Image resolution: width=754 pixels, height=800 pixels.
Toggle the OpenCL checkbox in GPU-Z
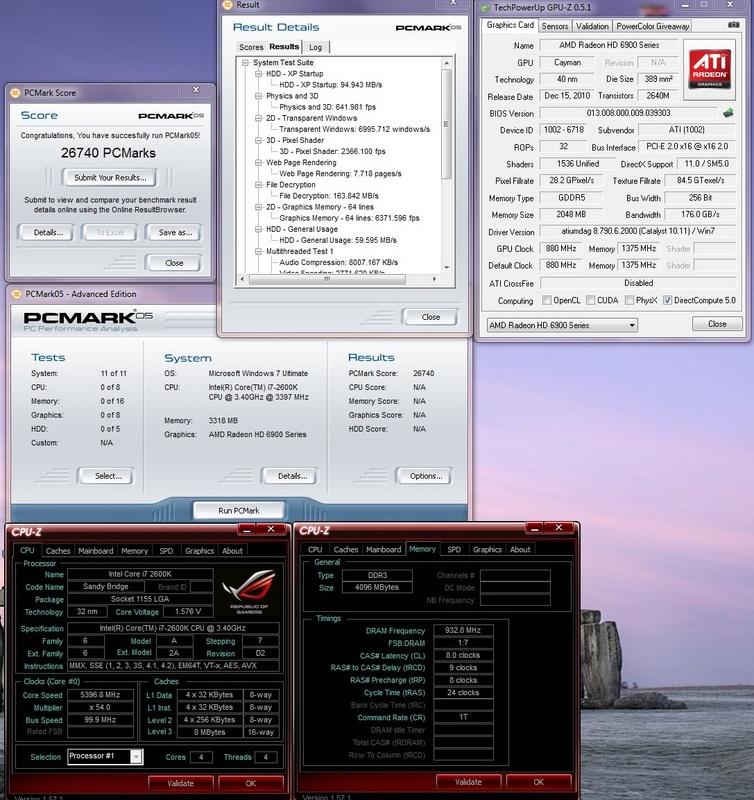tap(547, 300)
